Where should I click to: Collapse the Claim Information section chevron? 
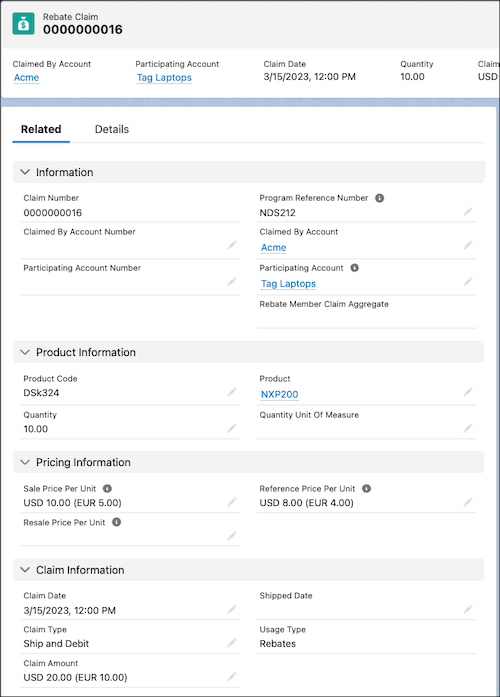(25, 570)
